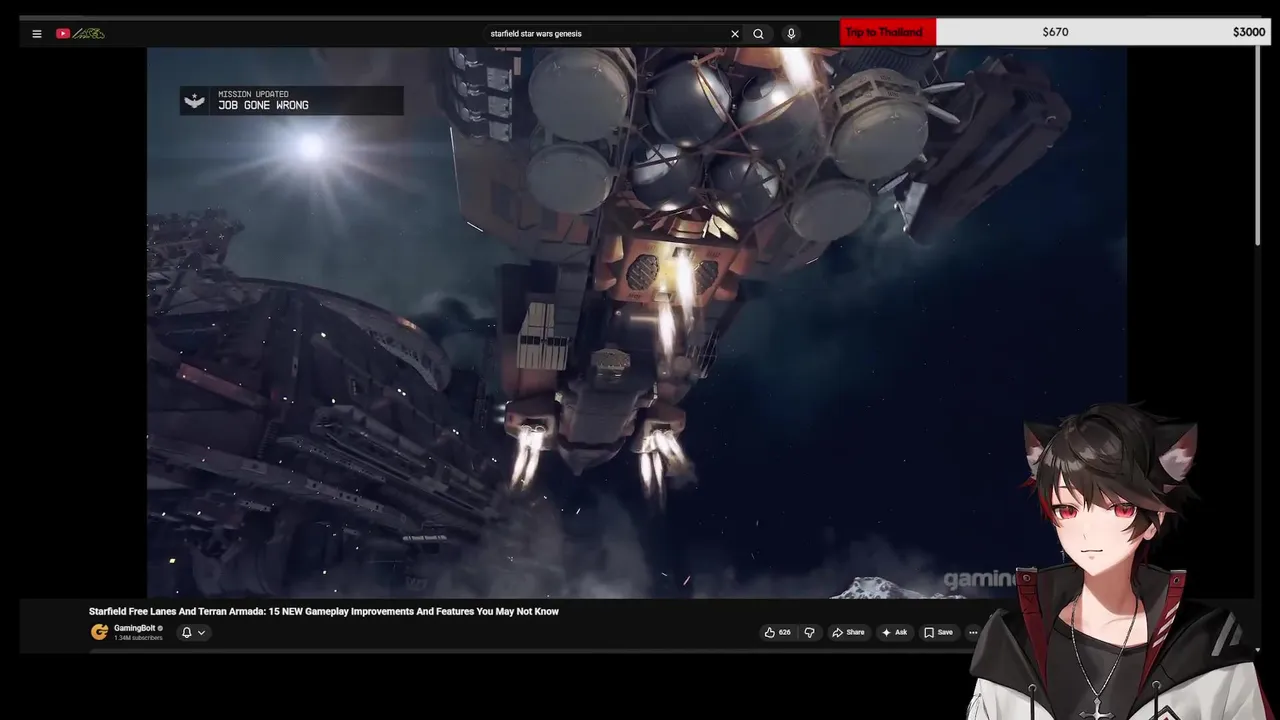Click the $3000 goal amount
The width and height of the screenshot is (1280, 720).
click(1249, 32)
